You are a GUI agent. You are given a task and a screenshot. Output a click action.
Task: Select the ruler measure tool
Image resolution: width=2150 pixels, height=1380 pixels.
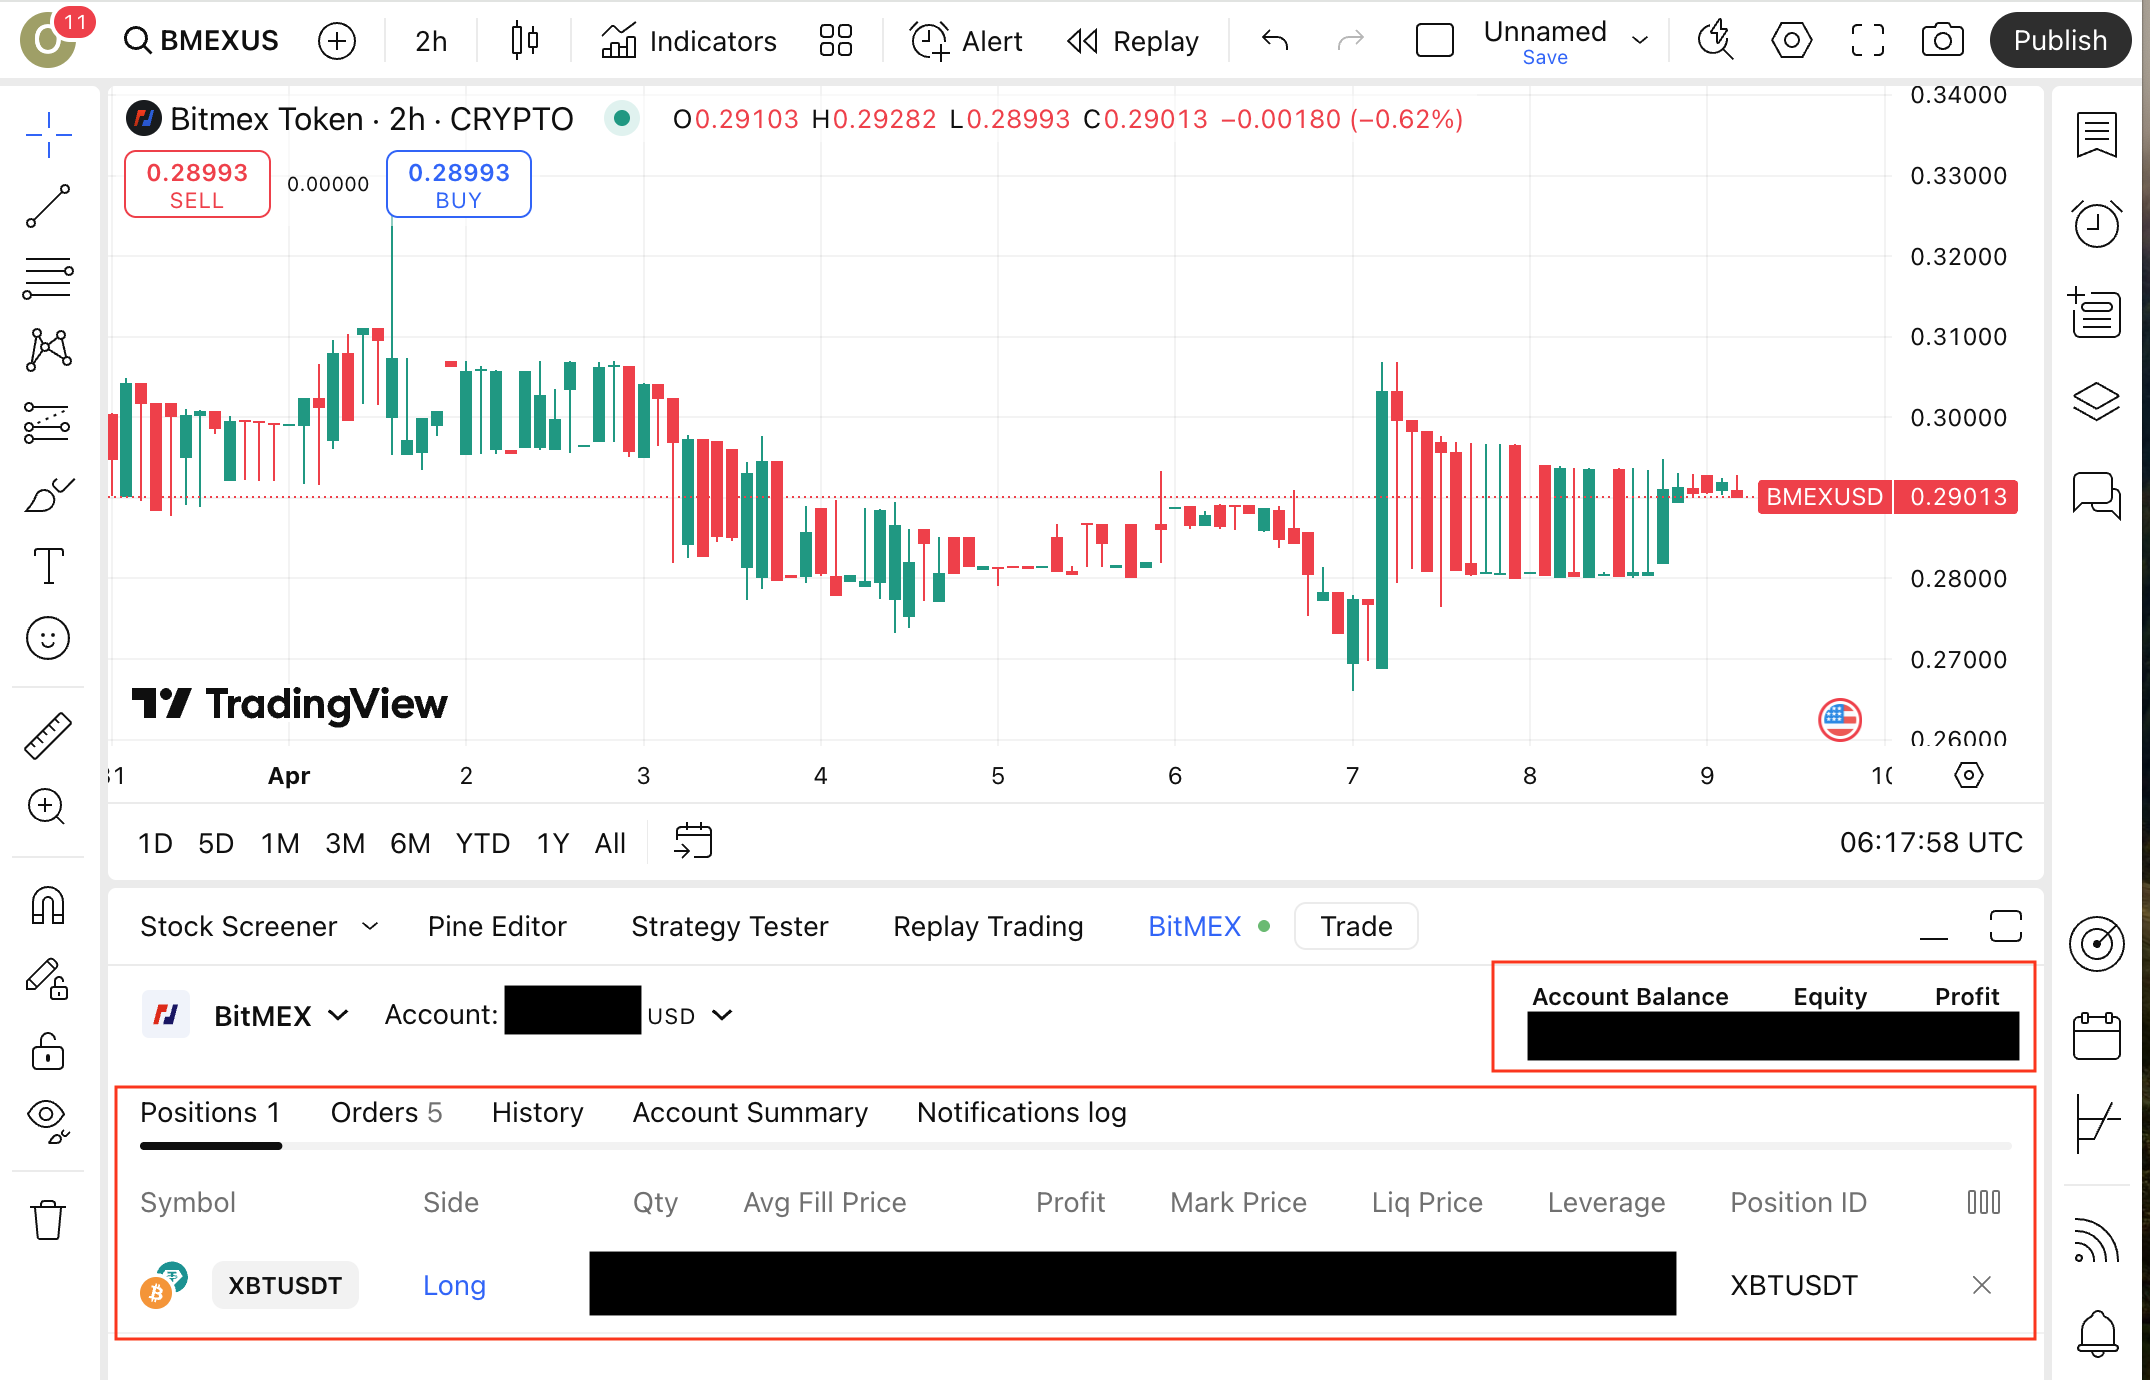coord(48,735)
